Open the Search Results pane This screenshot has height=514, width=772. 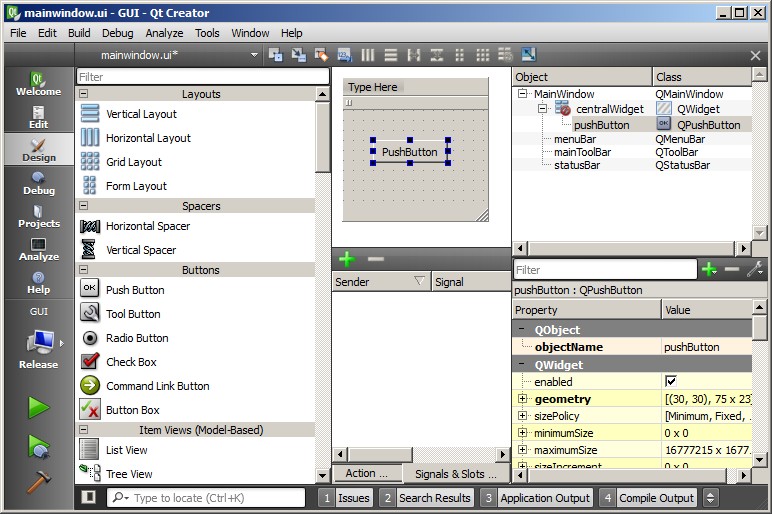[426, 498]
